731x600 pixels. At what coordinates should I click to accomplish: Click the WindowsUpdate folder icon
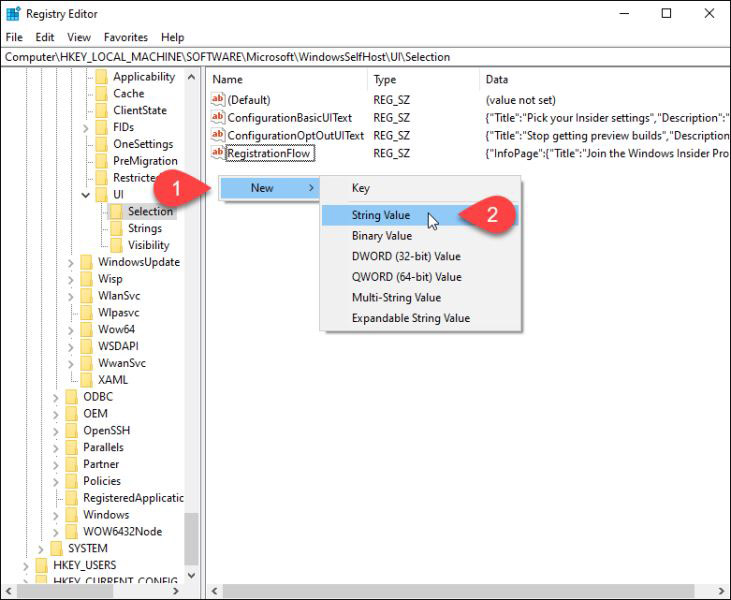pos(87,262)
